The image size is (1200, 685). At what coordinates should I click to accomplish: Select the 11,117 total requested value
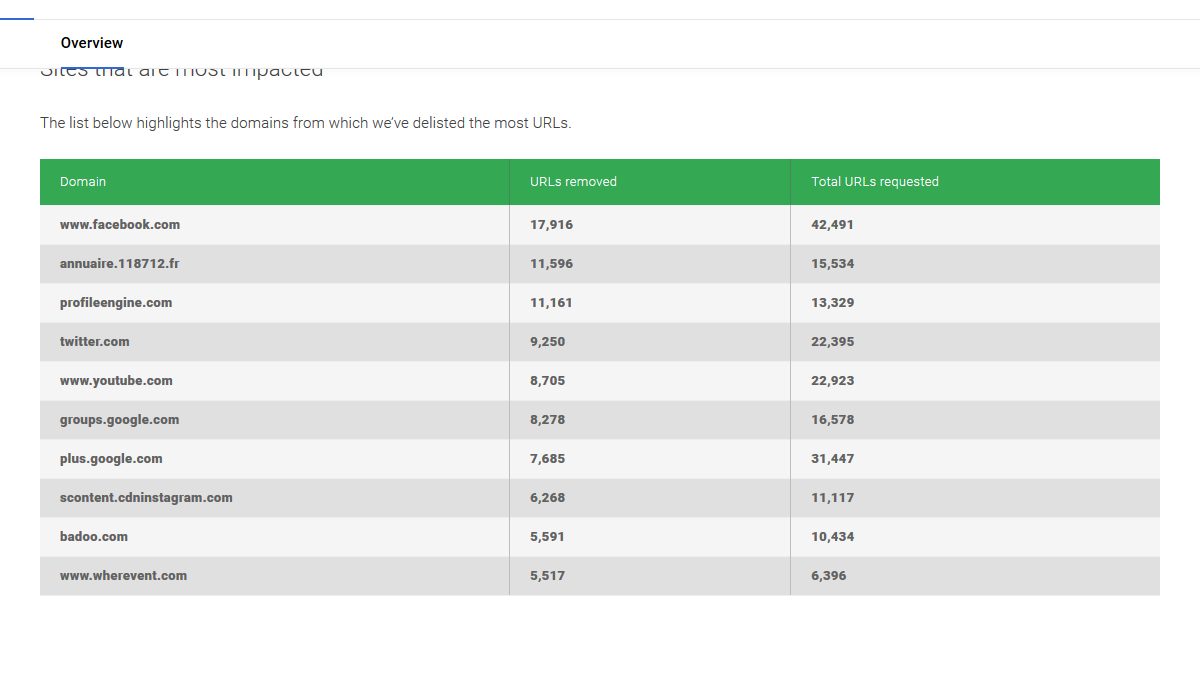pyautogui.click(x=833, y=498)
